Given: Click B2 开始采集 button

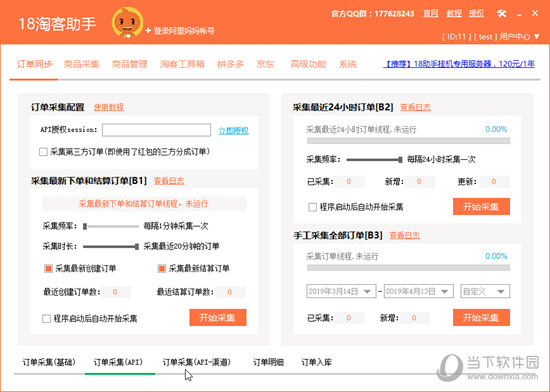Looking at the screenshot, I should [x=481, y=207].
